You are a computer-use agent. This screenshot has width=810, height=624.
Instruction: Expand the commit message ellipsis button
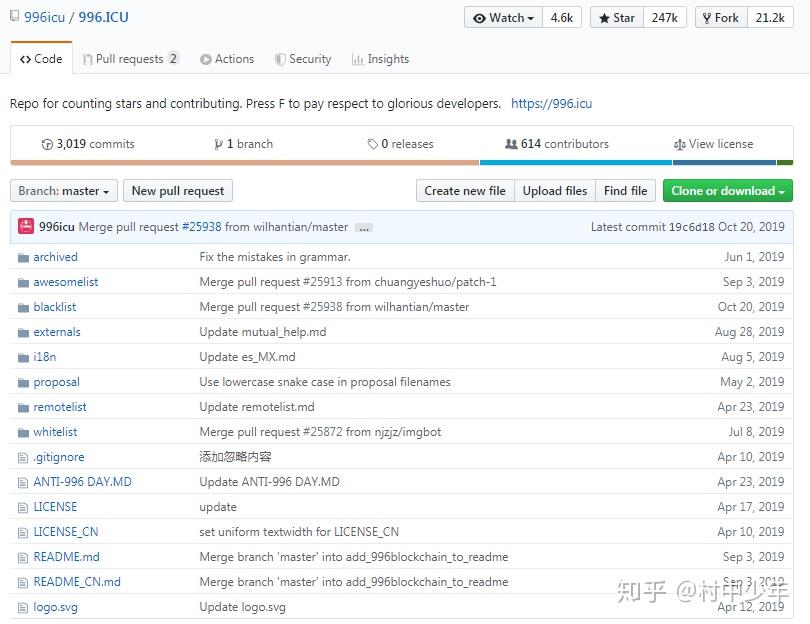pos(364,227)
